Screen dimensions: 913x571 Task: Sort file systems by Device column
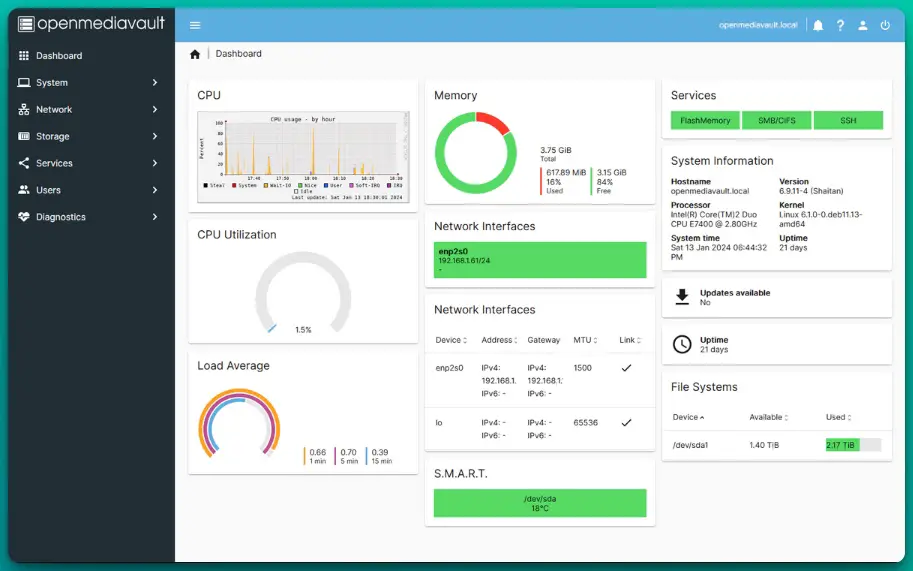[x=688, y=417]
